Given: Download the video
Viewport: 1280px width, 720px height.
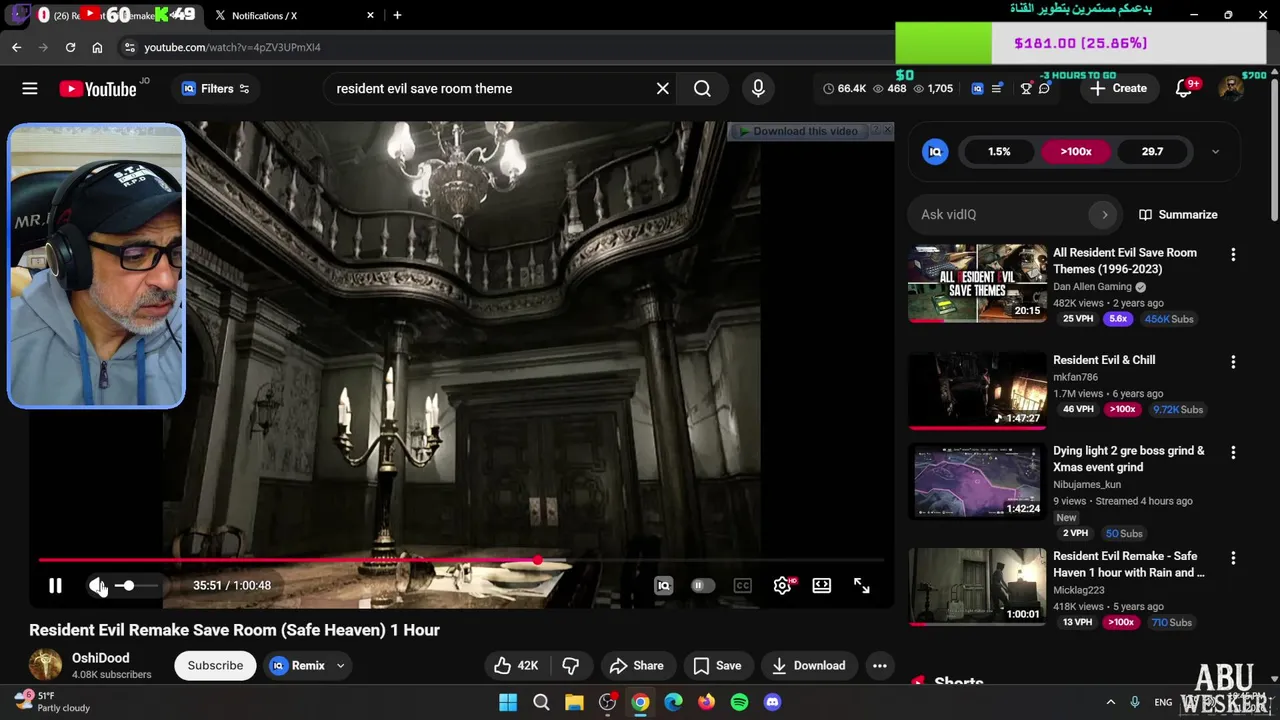Looking at the screenshot, I should [809, 665].
